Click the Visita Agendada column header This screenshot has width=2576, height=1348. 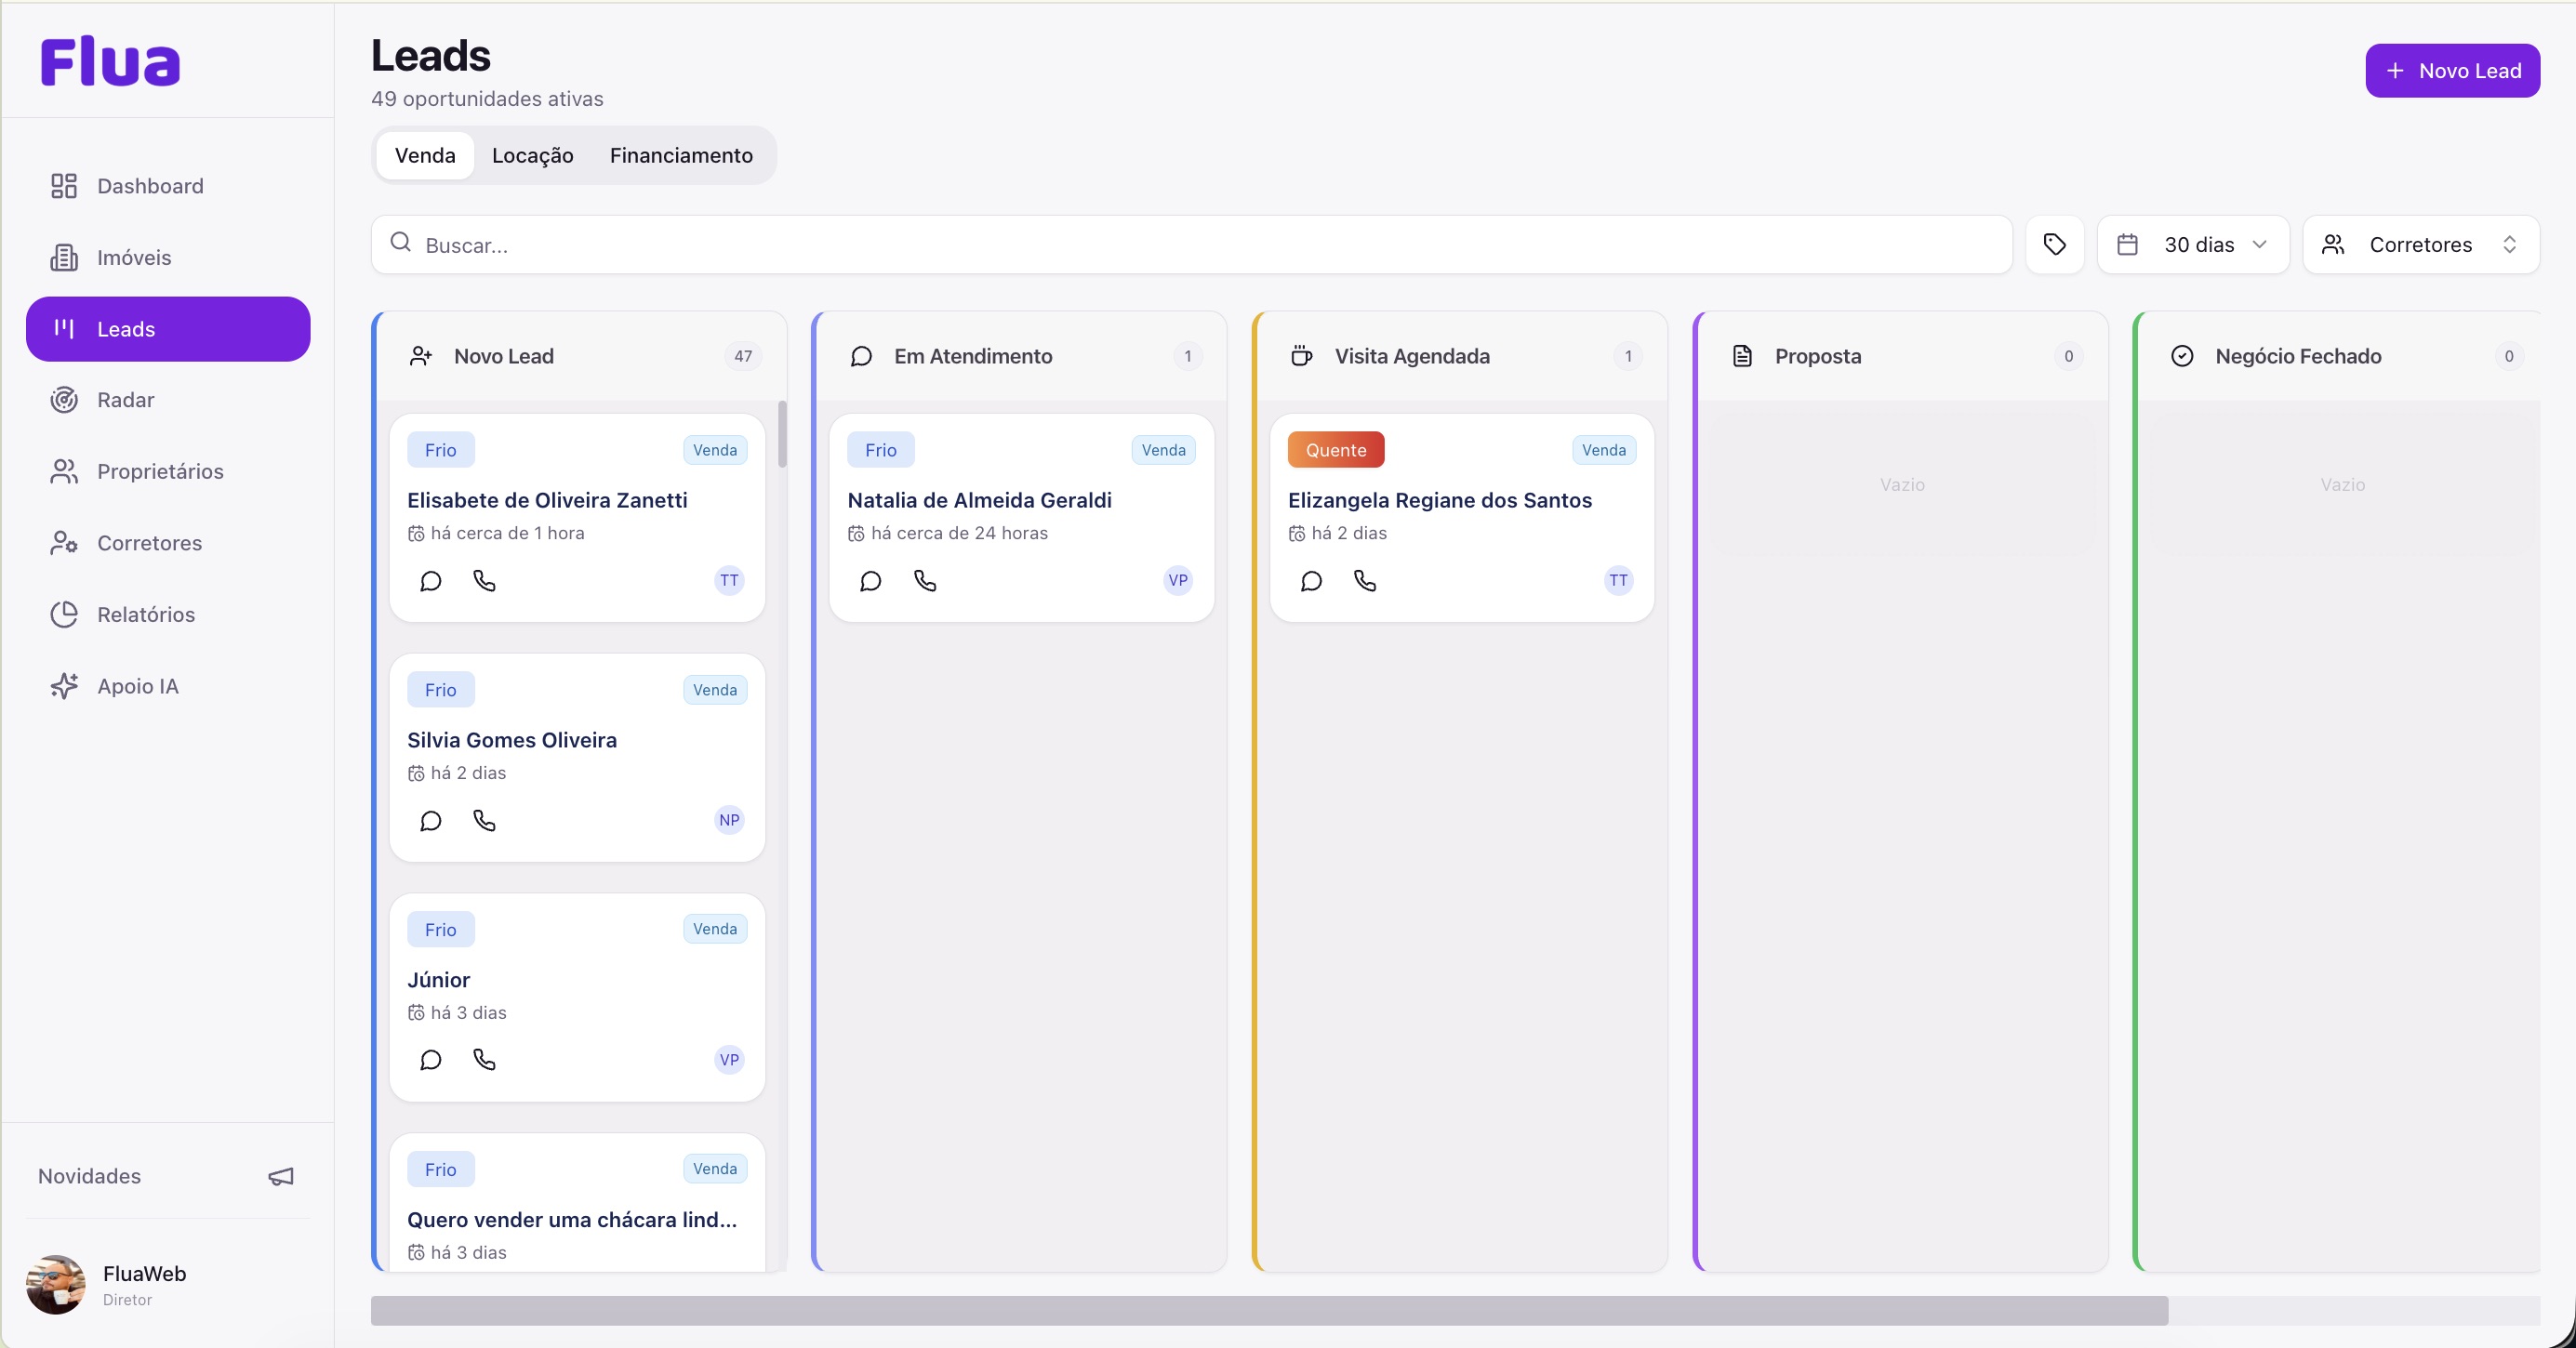pyautogui.click(x=1460, y=356)
